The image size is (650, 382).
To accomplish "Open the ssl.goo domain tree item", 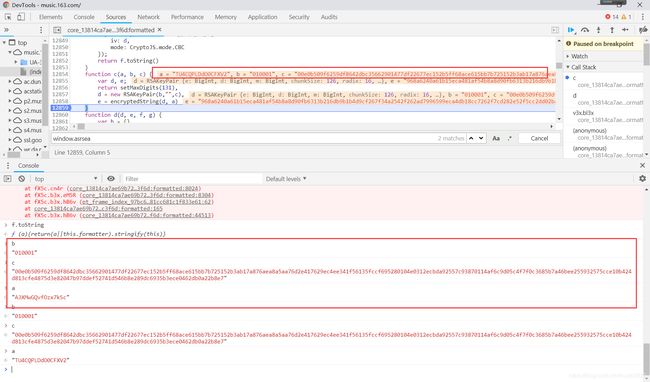I will click(27, 140).
